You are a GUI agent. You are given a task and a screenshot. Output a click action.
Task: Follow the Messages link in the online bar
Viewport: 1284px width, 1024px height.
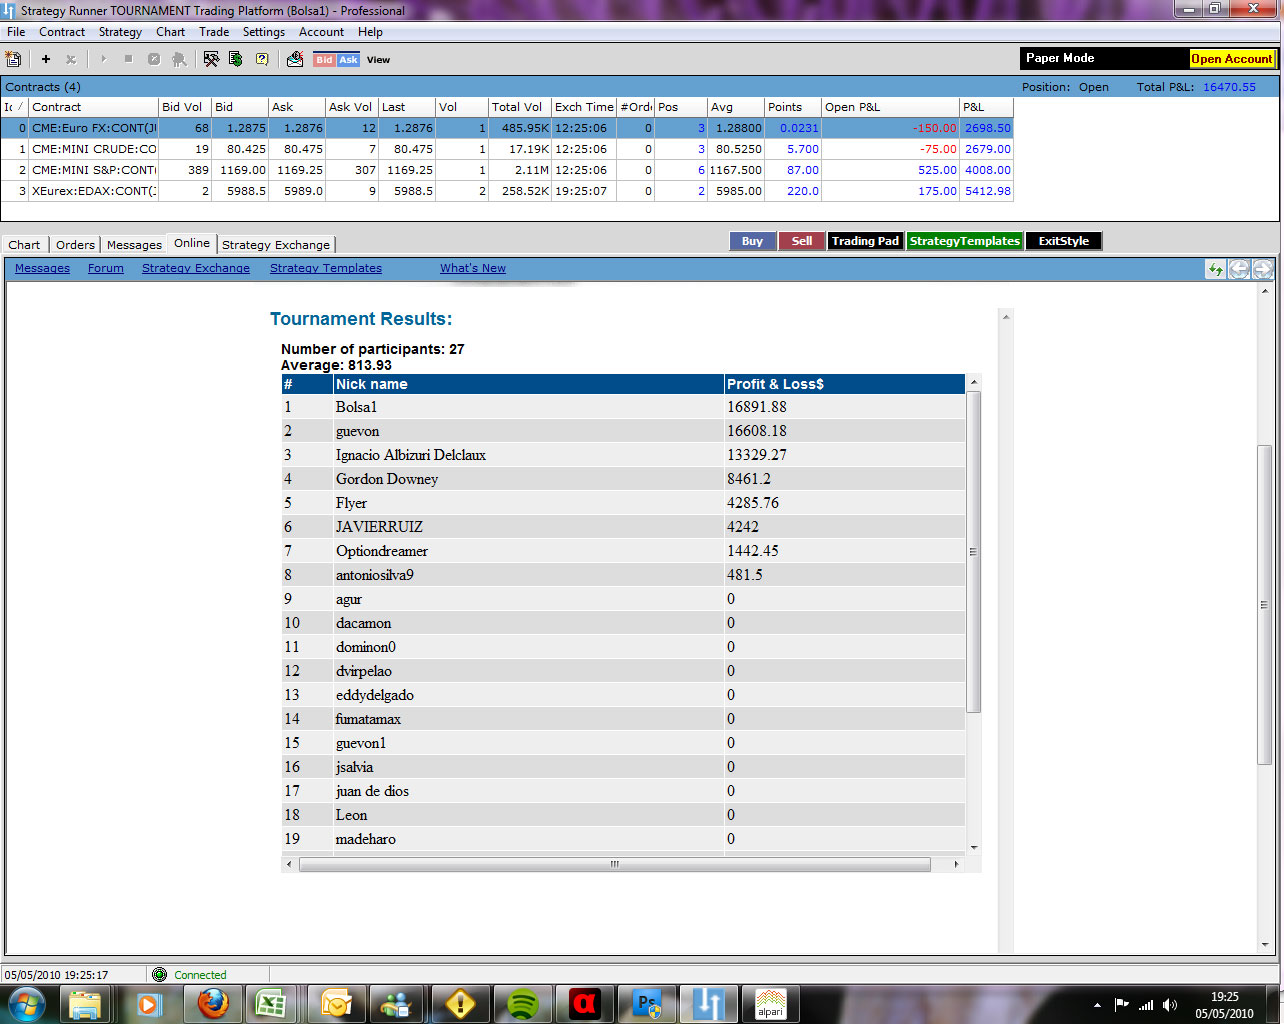(42, 268)
